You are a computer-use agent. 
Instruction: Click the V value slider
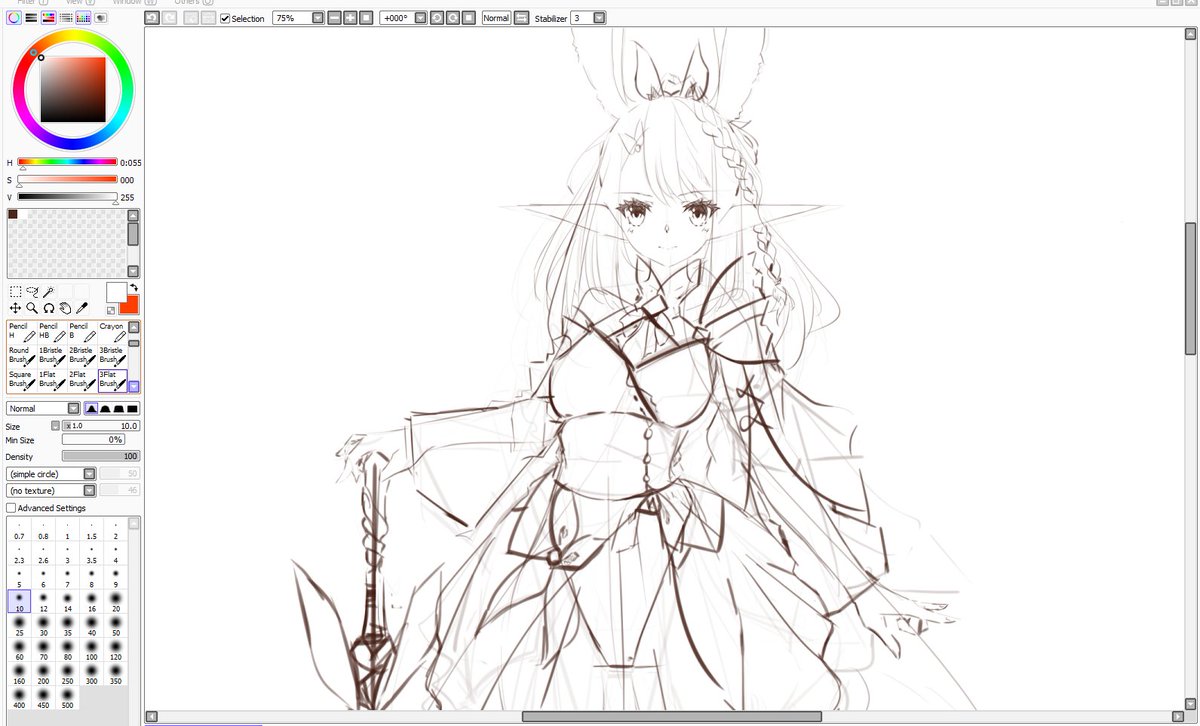[67, 198]
